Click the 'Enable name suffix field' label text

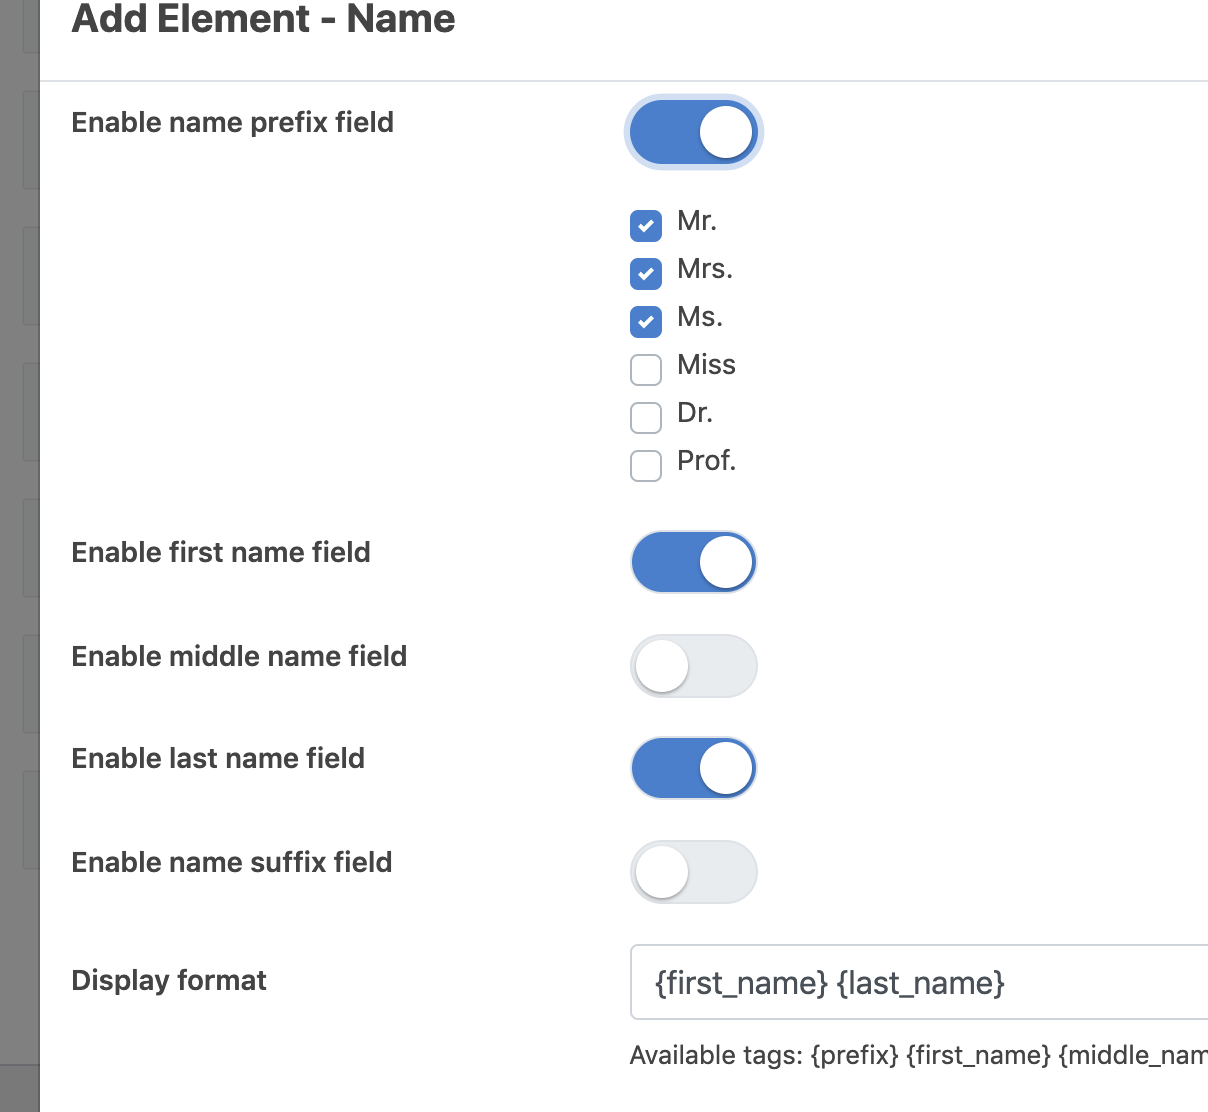231,862
